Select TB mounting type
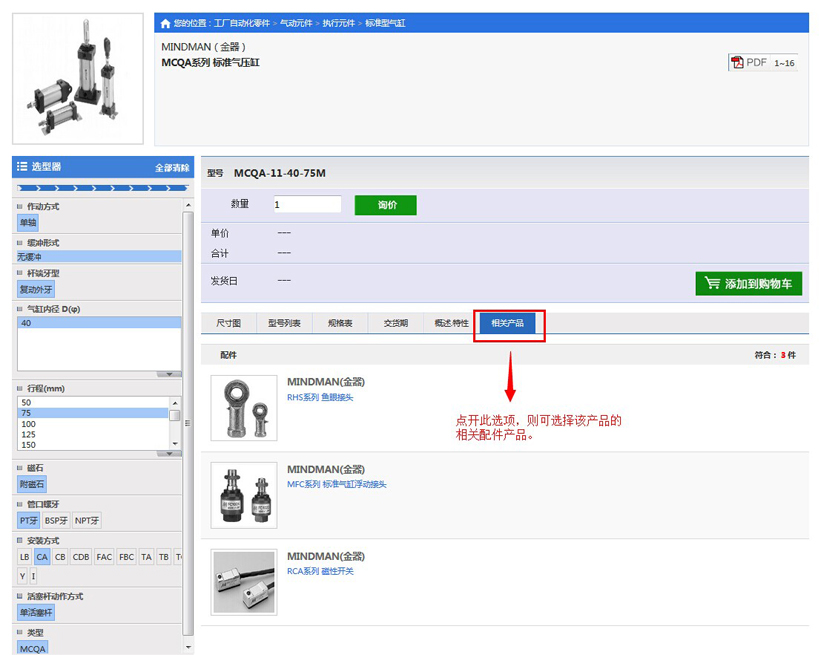The width and height of the screenshot is (820, 655). (164, 557)
